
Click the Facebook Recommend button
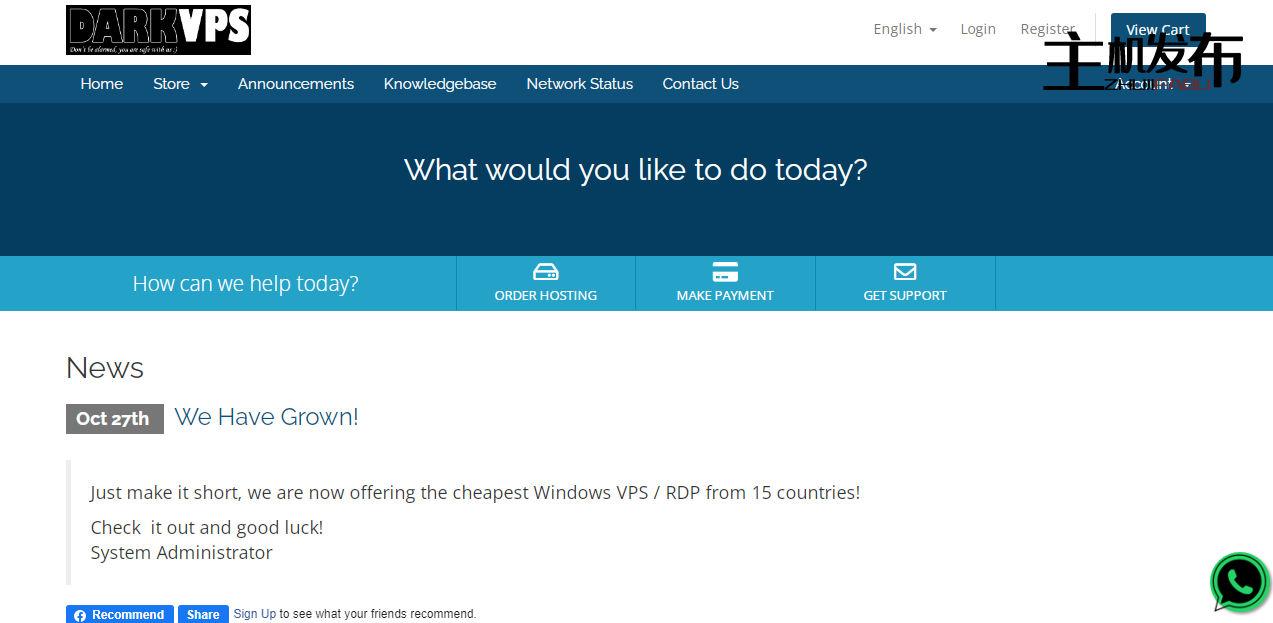pyautogui.click(x=120, y=614)
